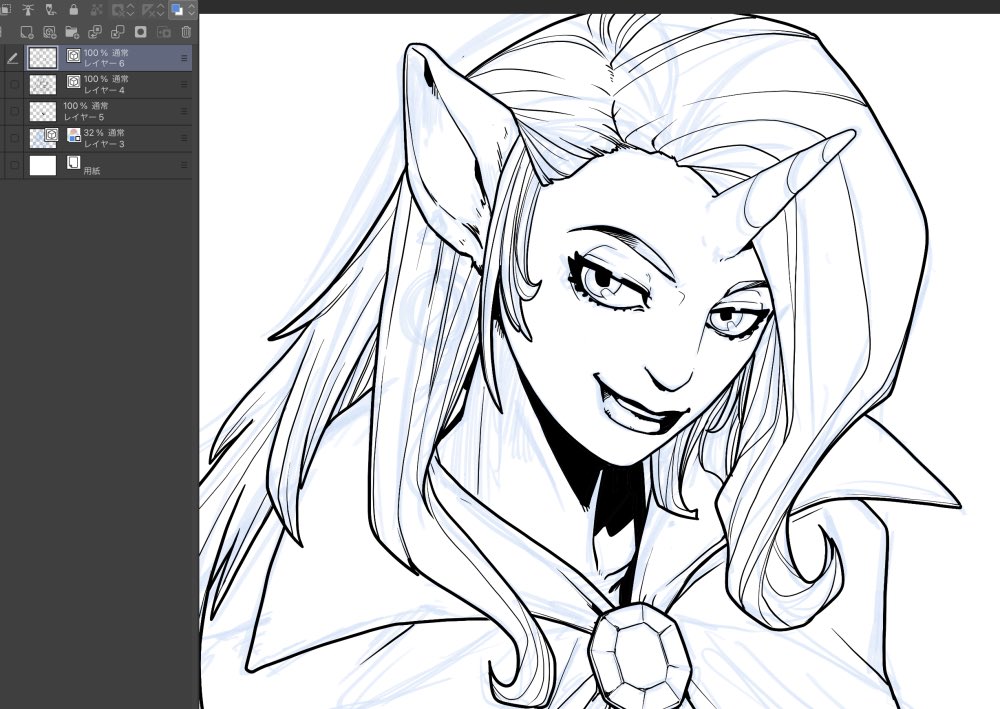Transfer to lower layer icon
1000x709 pixels.
(94, 32)
